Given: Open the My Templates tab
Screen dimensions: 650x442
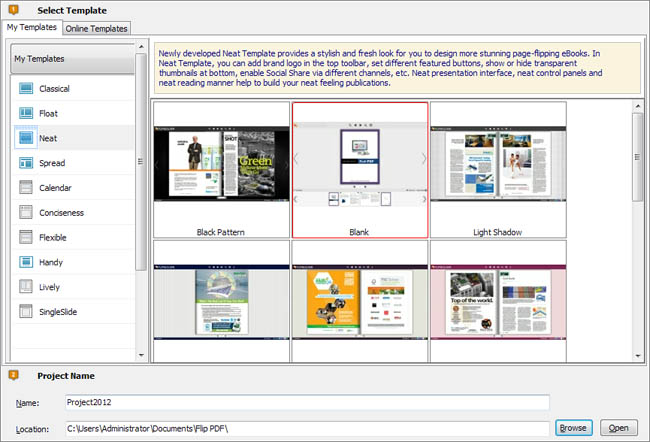Looking at the screenshot, I should pos(32,27).
